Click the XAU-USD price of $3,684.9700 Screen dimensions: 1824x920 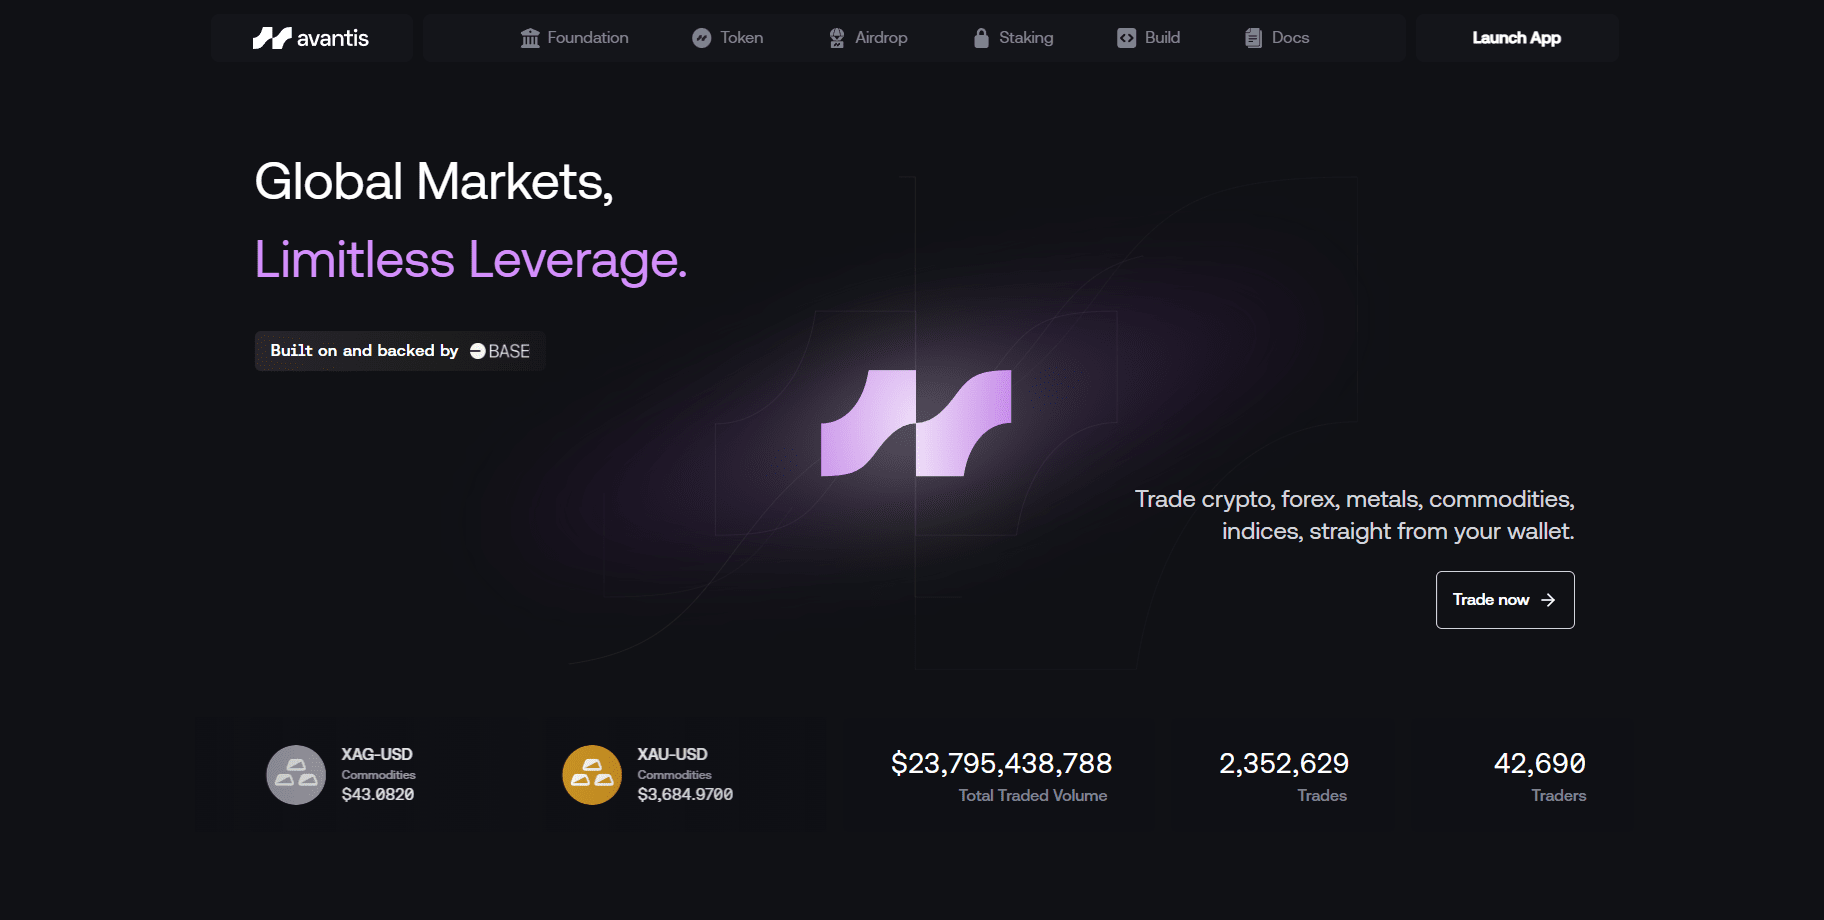point(684,794)
